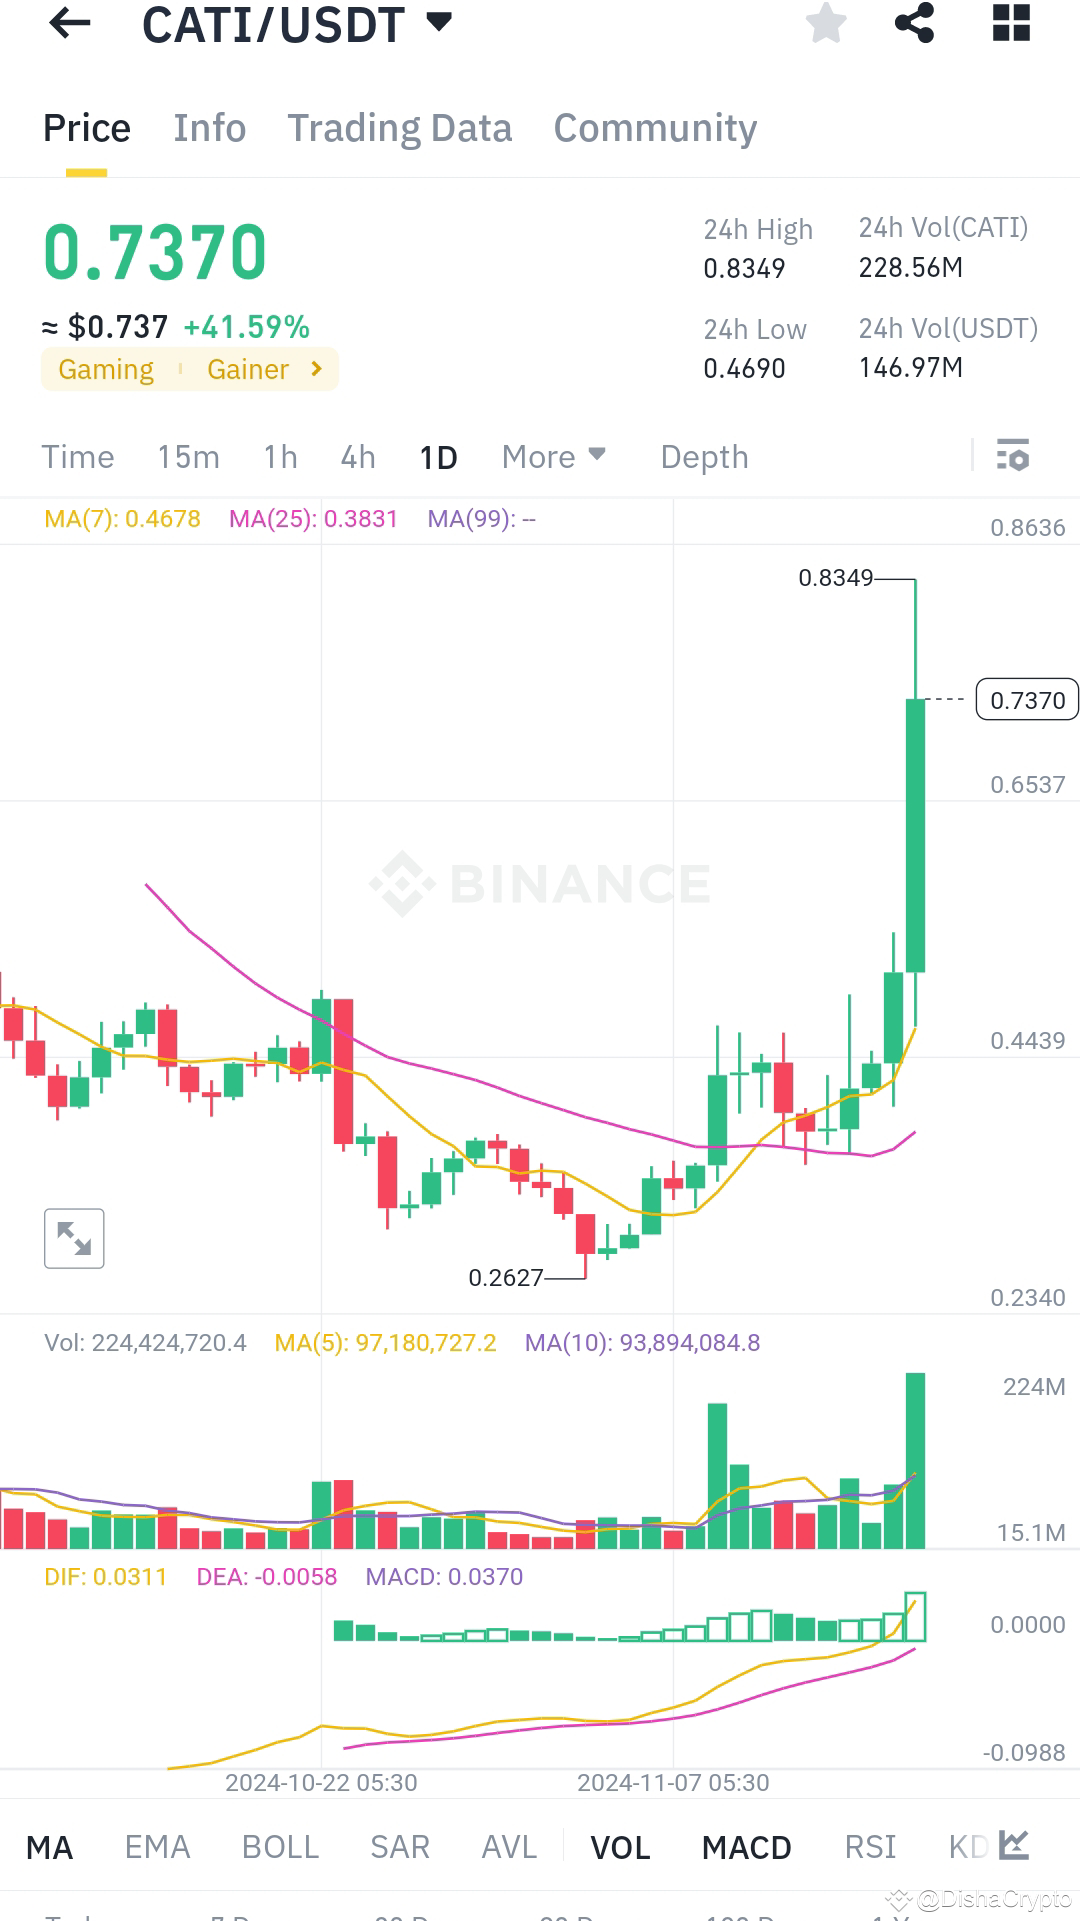1080x1921 pixels.
Task: Open the share icon
Action: tap(914, 23)
